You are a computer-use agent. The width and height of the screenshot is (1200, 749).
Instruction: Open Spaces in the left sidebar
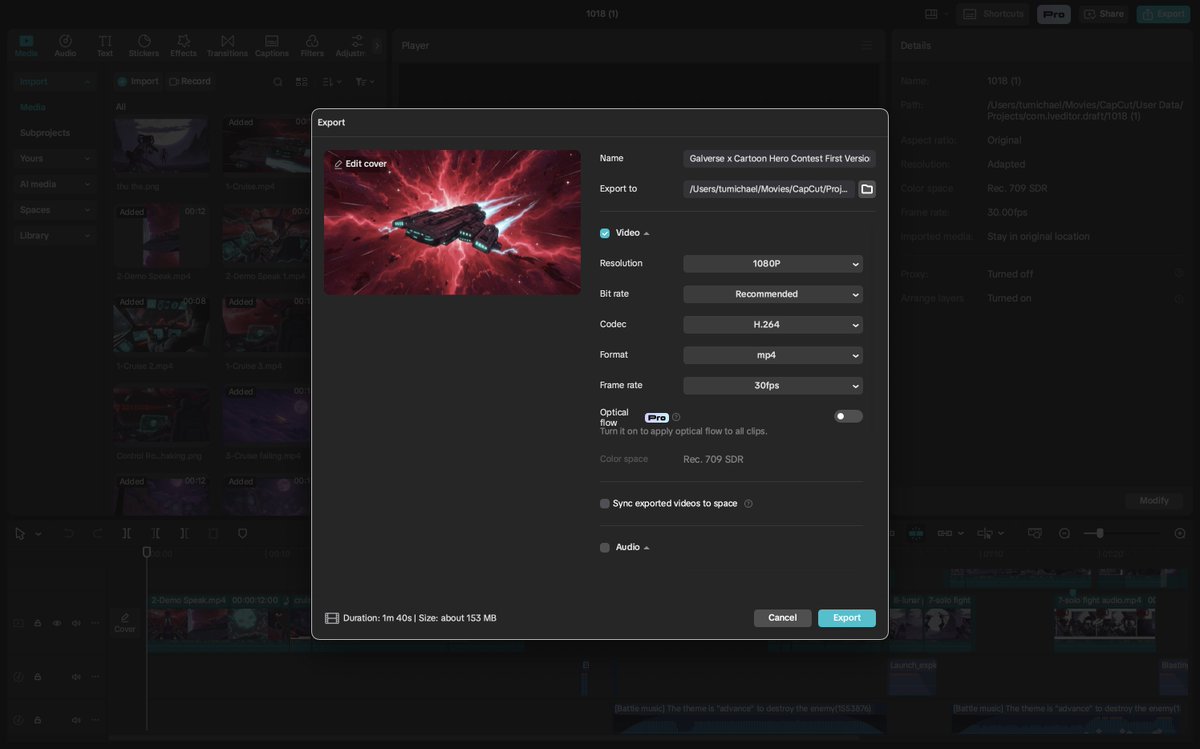coord(56,210)
